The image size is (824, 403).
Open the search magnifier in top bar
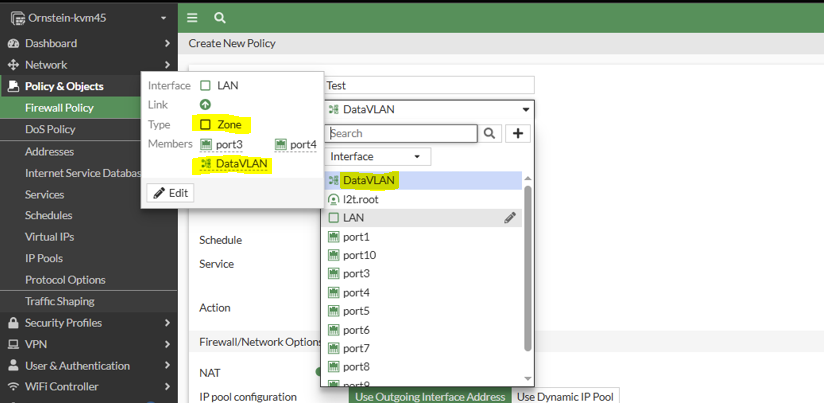(x=220, y=18)
